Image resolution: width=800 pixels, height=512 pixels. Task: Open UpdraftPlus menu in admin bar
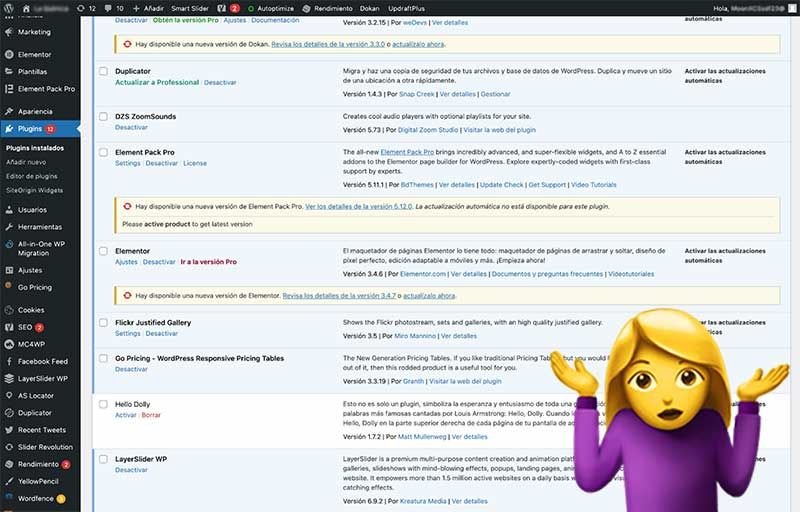(406, 8)
